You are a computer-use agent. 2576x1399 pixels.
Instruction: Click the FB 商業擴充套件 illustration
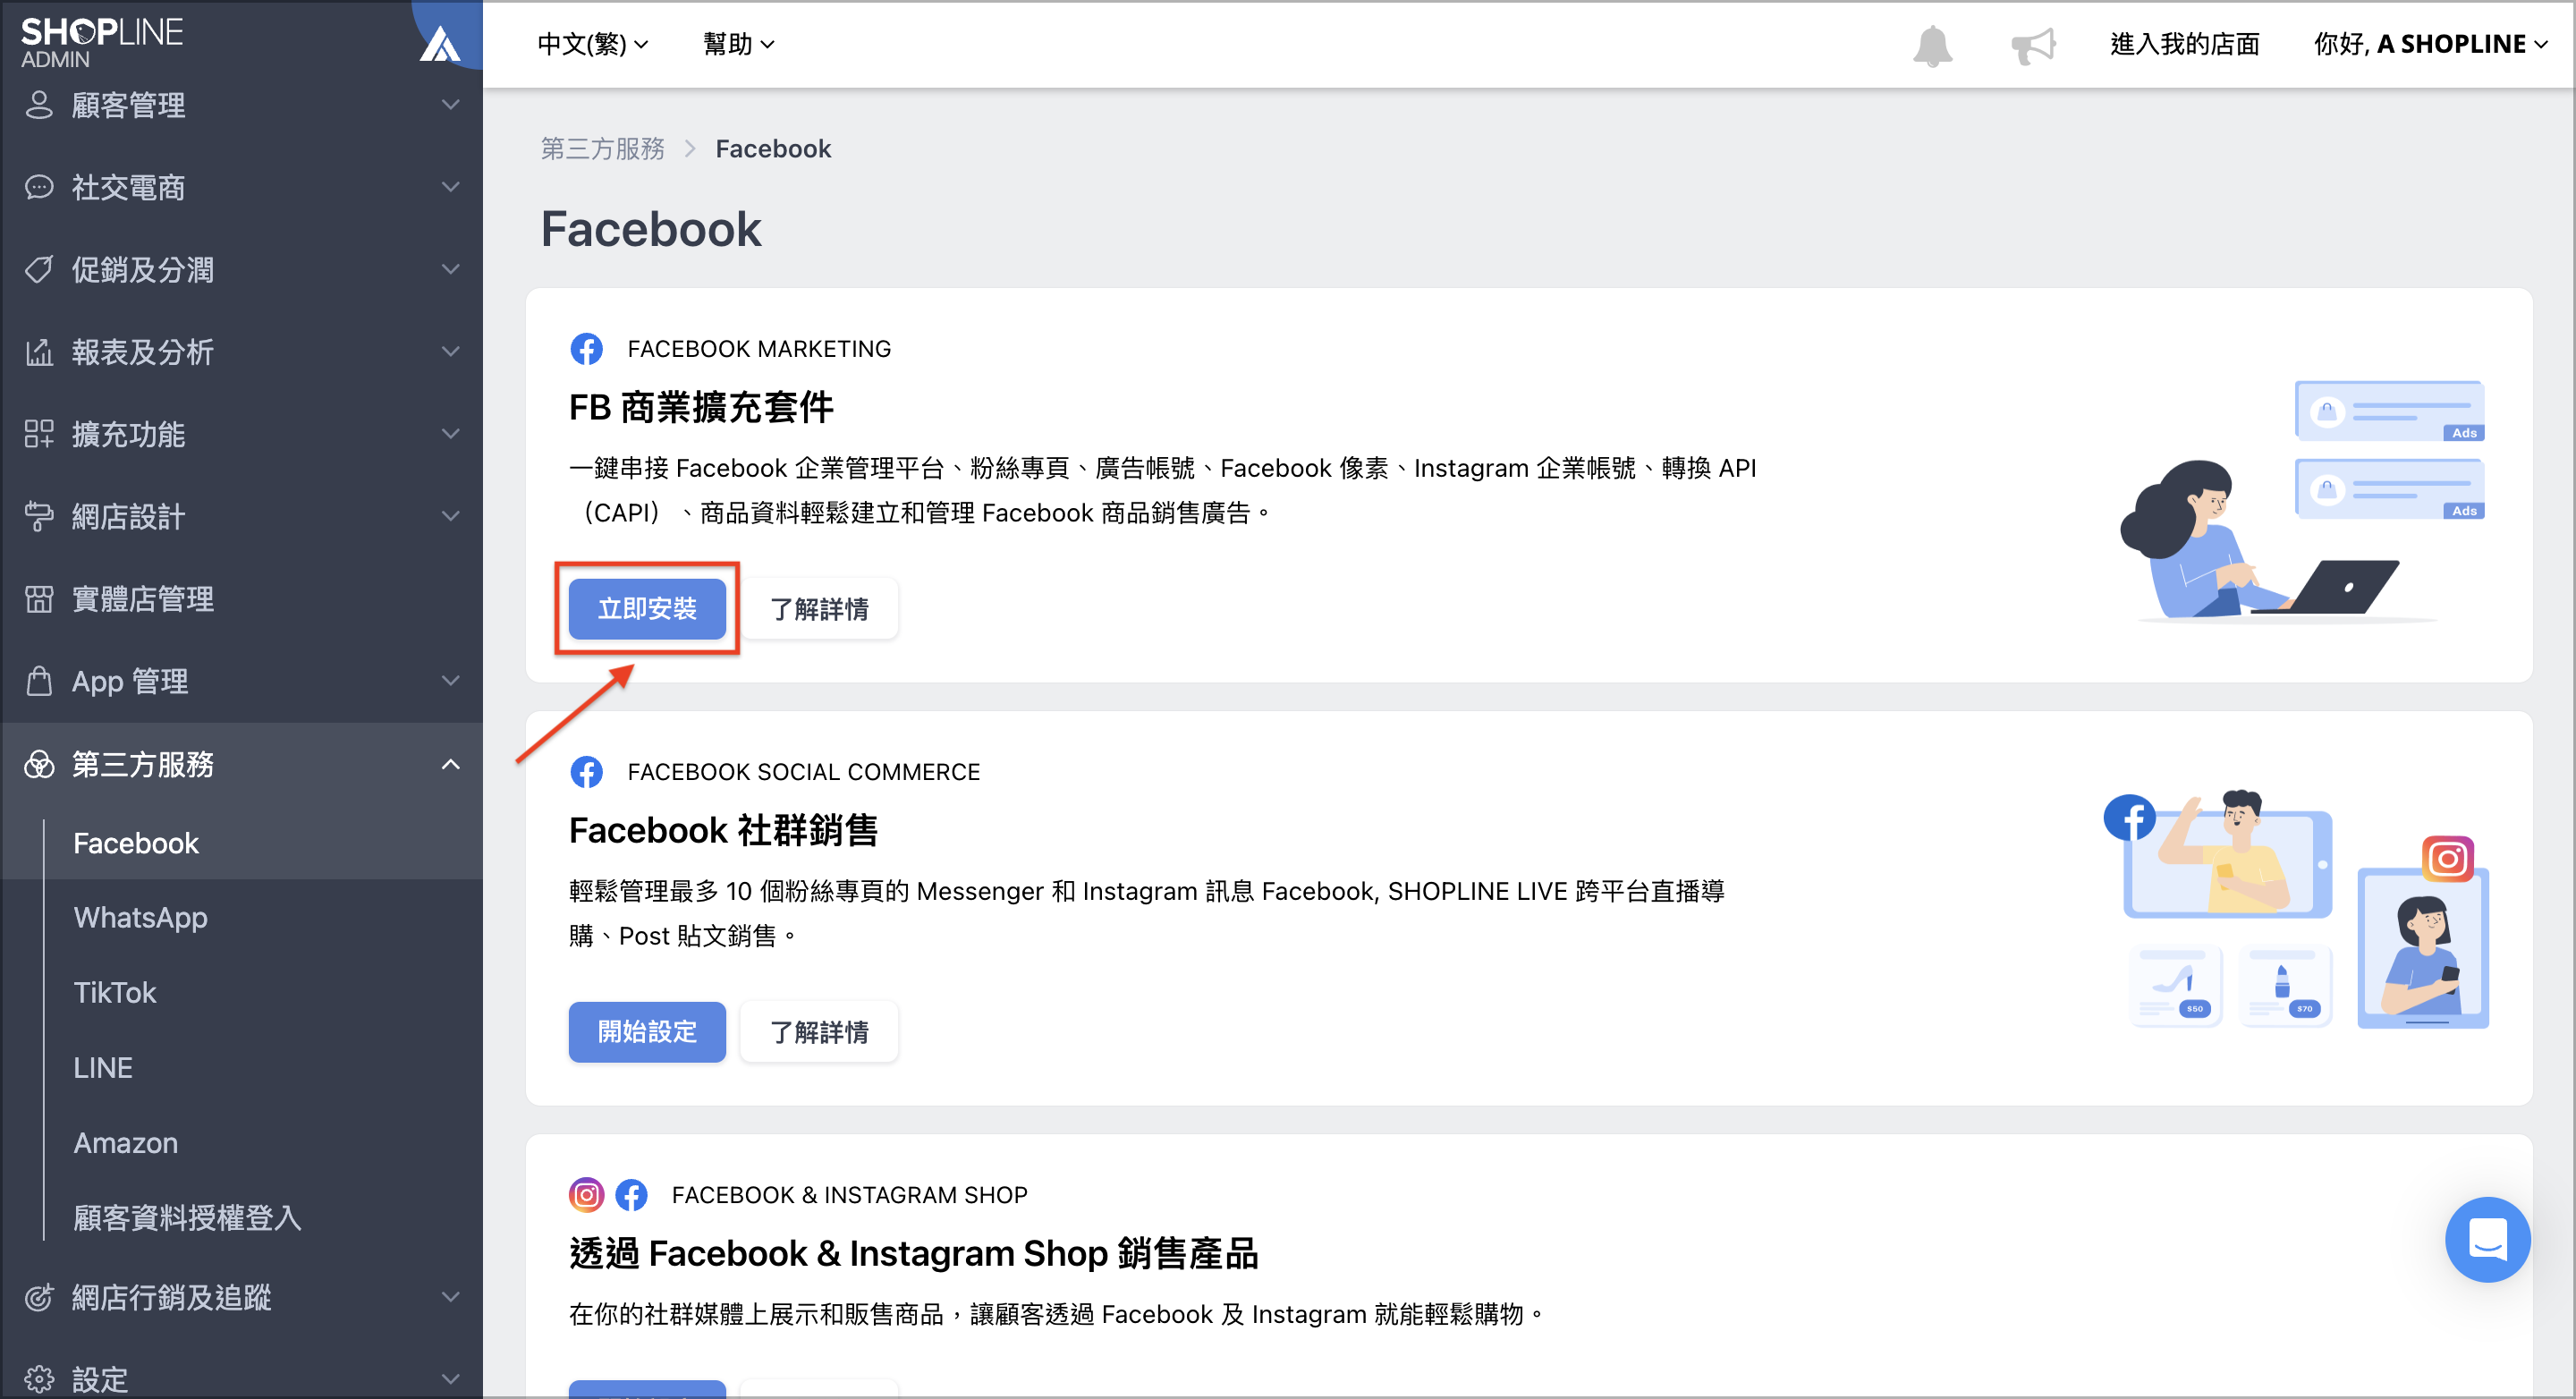pyautogui.click(x=2303, y=500)
